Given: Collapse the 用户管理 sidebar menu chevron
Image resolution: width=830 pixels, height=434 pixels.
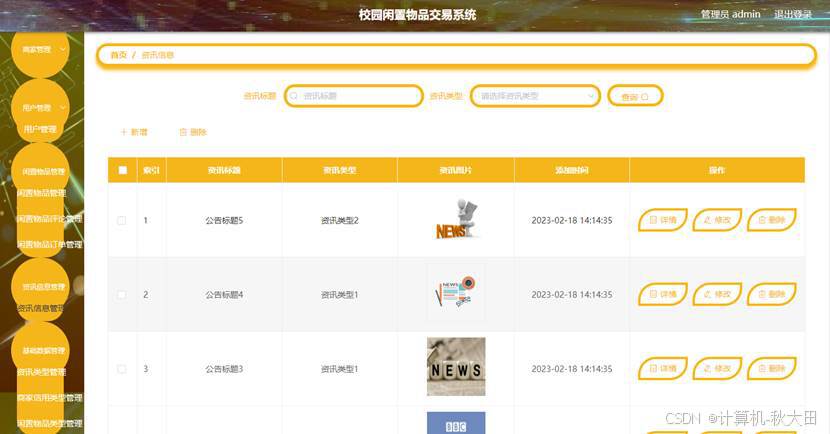Looking at the screenshot, I should tap(63, 107).
